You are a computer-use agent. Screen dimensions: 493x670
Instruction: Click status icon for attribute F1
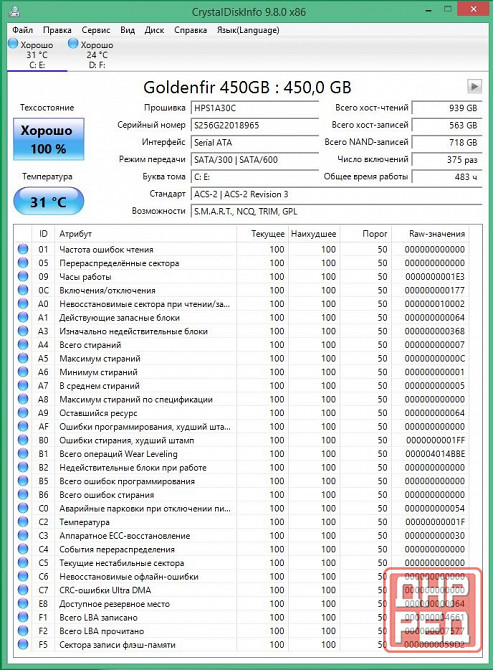(x=23, y=617)
